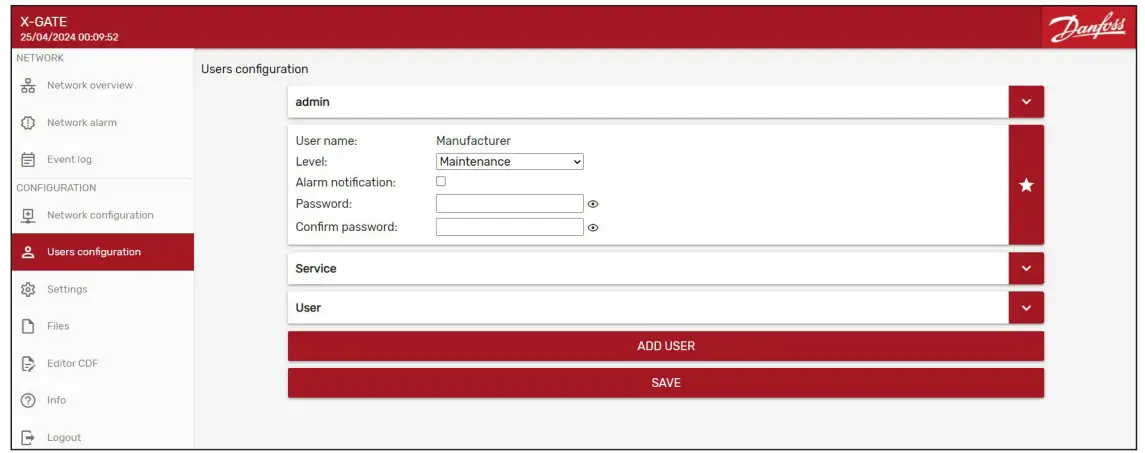Image resolution: width=1145 pixels, height=453 pixels.
Task: Open Network overview menu item
Action: tap(103, 85)
